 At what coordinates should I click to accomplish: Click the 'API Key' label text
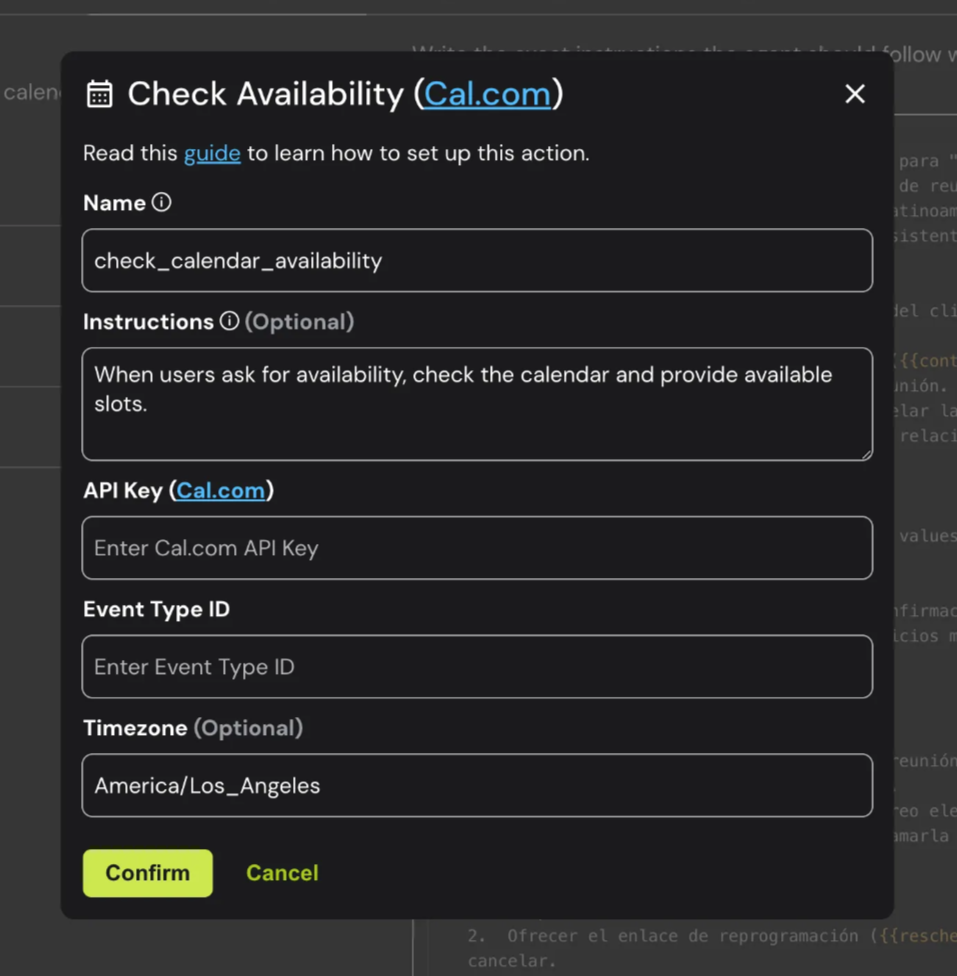[123, 490]
